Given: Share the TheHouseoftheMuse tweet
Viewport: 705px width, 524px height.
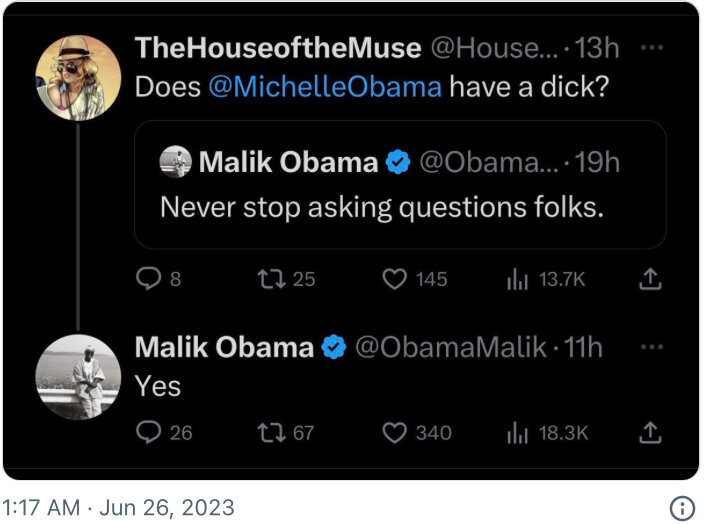Looking at the screenshot, I should pos(651,280).
